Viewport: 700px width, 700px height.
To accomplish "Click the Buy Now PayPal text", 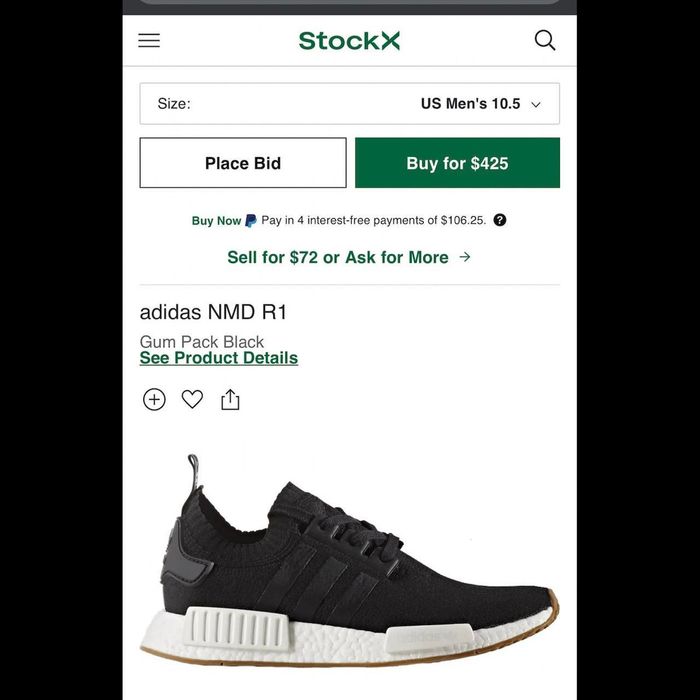I will click(216, 221).
